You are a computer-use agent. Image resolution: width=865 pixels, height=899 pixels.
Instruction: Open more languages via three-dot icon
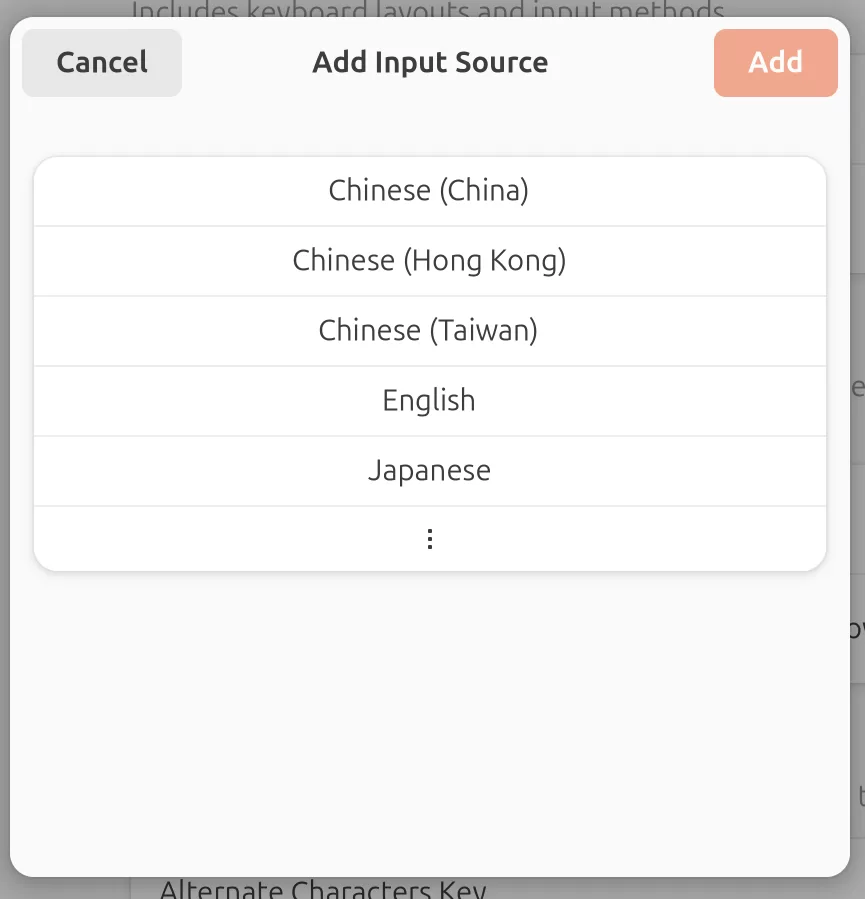click(x=430, y=540)
